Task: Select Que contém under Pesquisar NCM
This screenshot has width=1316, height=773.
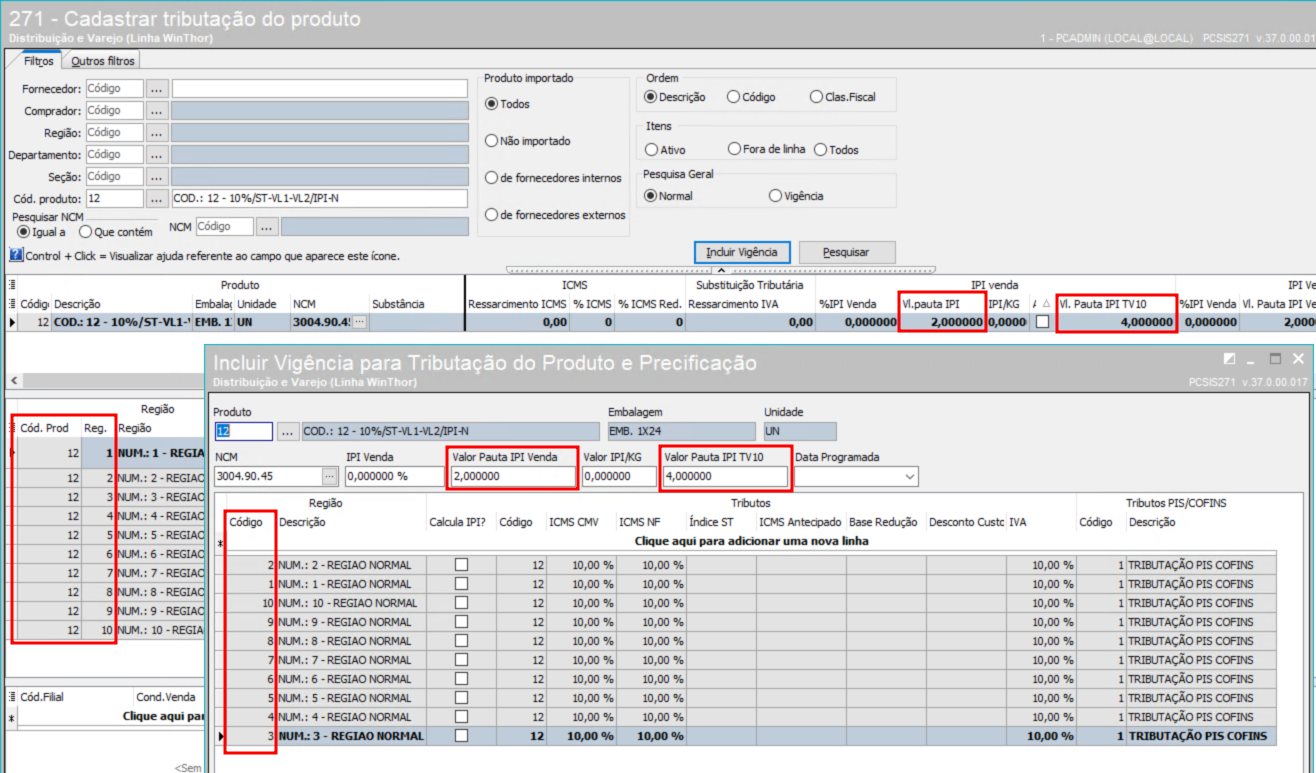Action: pyautogui.click(x=118, y=232)
